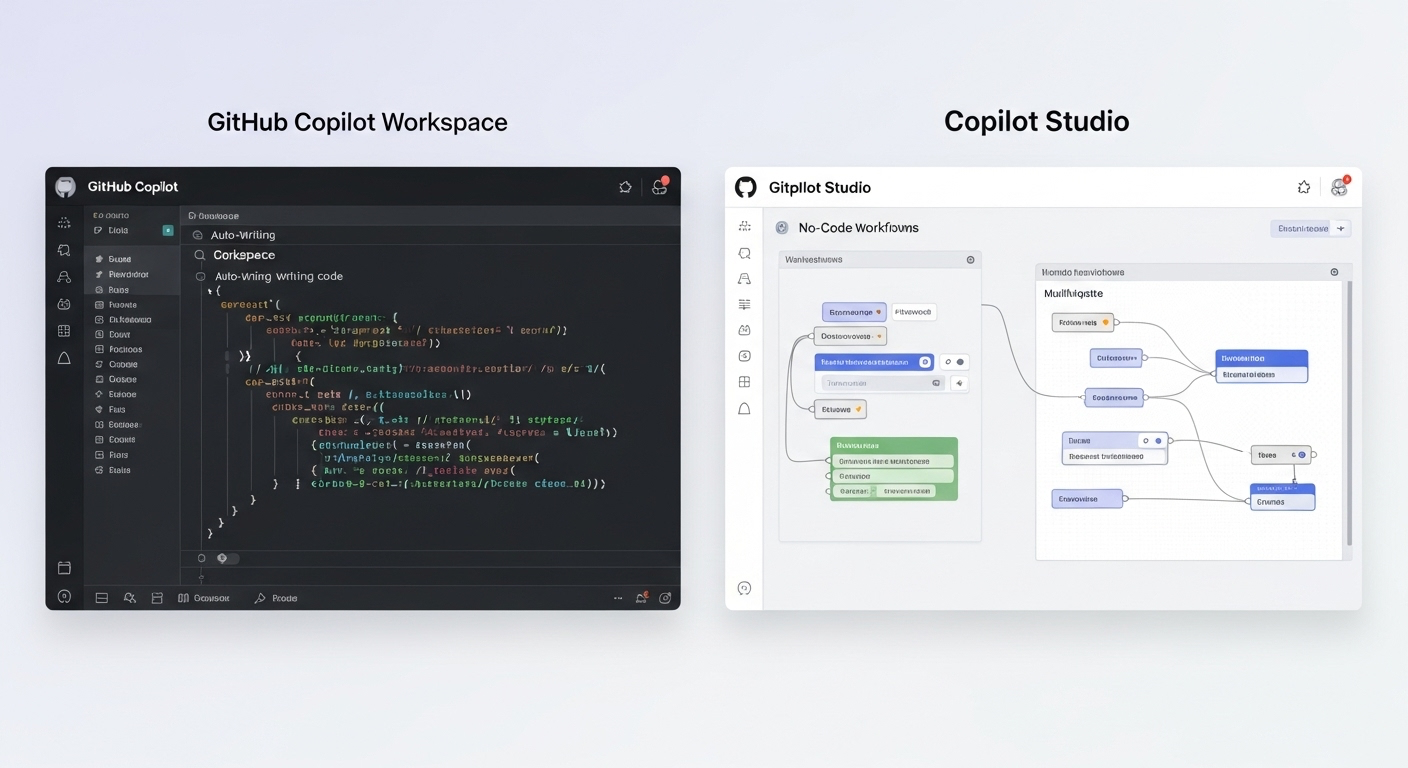Select the person icon in the dark sidebar

tap(64, 277)
